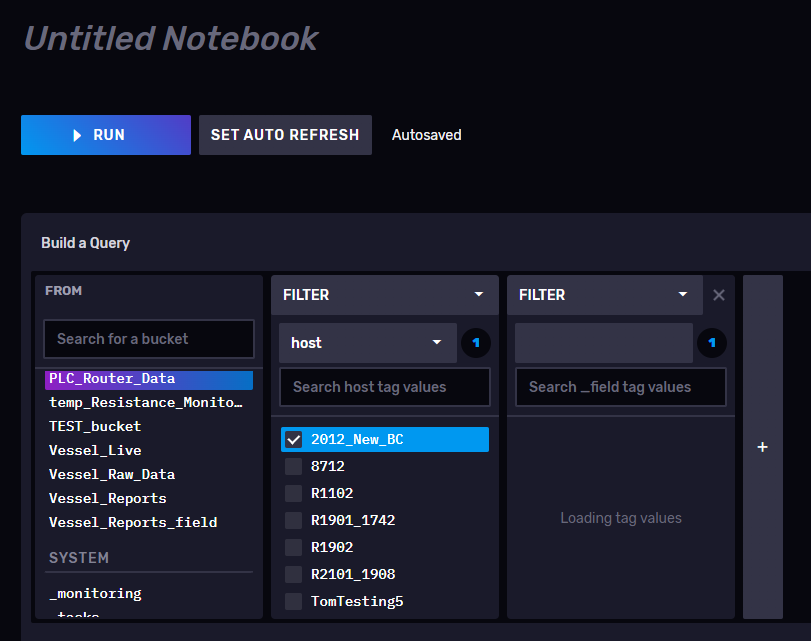Screen dimensions: 811x641
Task: Expand the second FILTER function dropdown
Action: [x=604, y=294]
